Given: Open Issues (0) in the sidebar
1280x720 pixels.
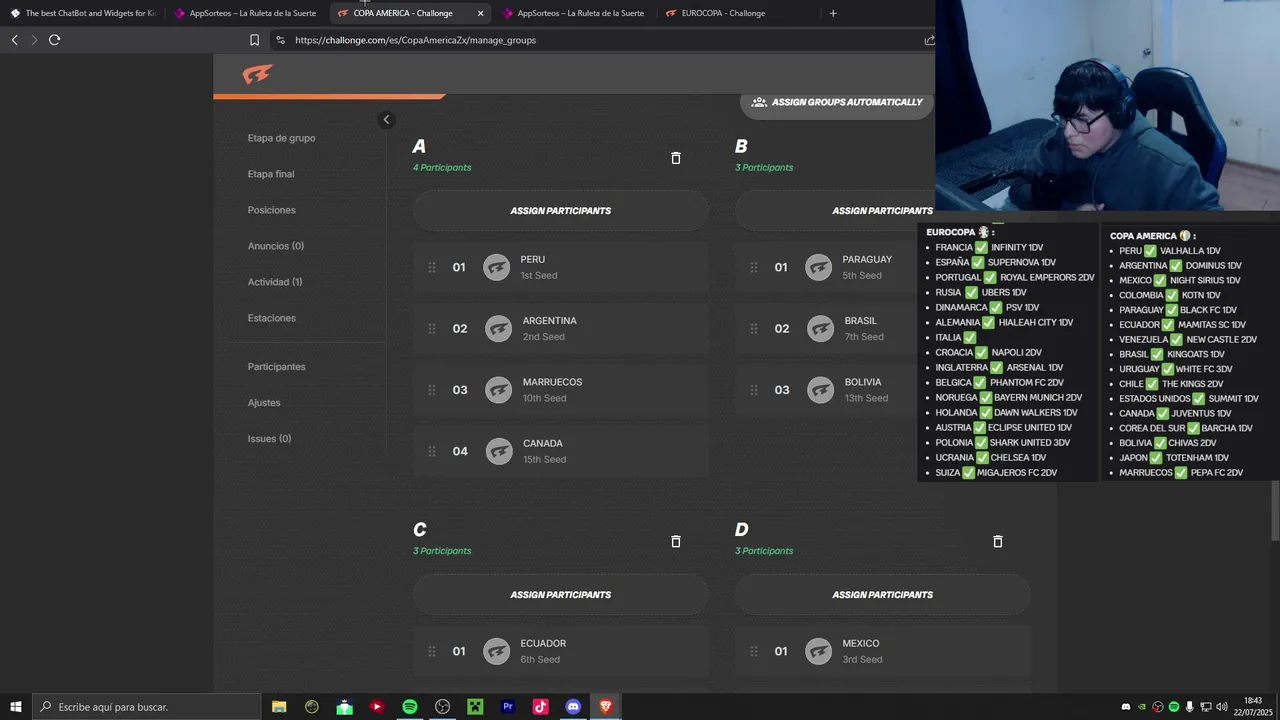Looking at the screenshot, I should point(269,439).
